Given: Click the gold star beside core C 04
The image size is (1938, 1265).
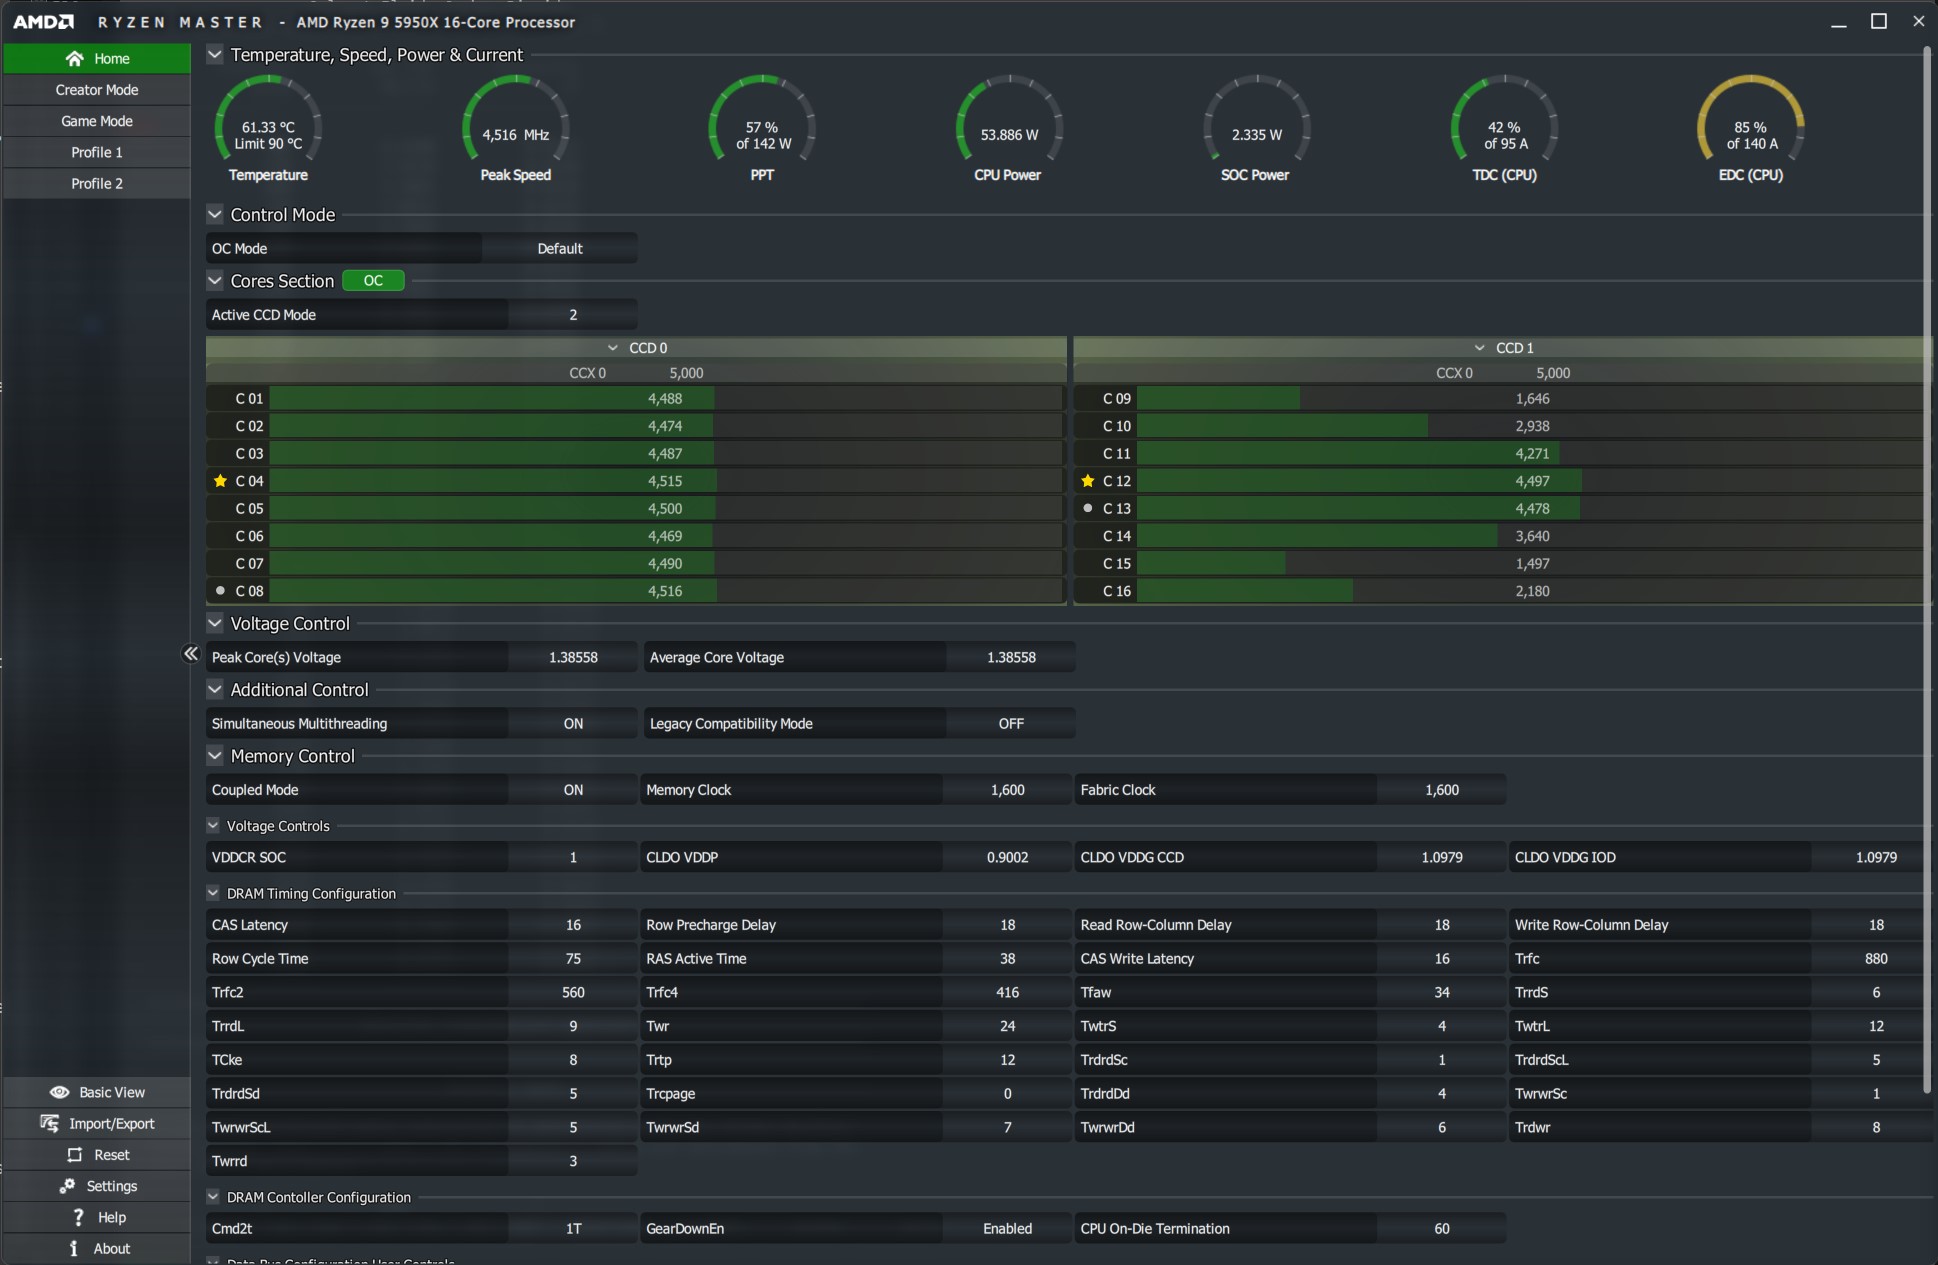Looking at the screenshot, I should click(x=221, y=481).
